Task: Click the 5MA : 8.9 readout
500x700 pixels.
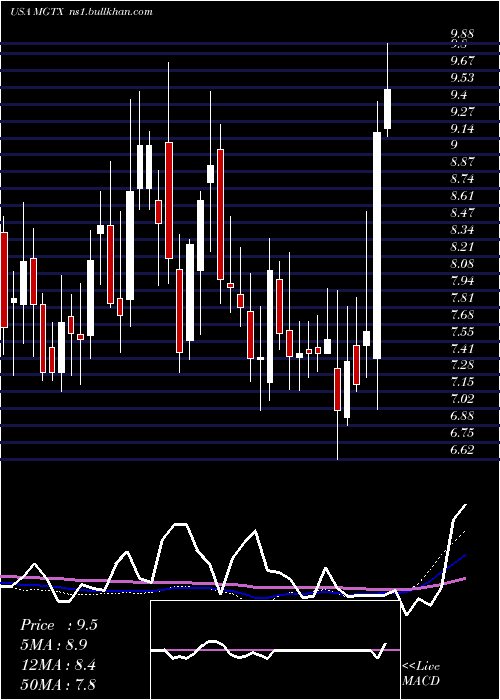Action: pos(54,645)
